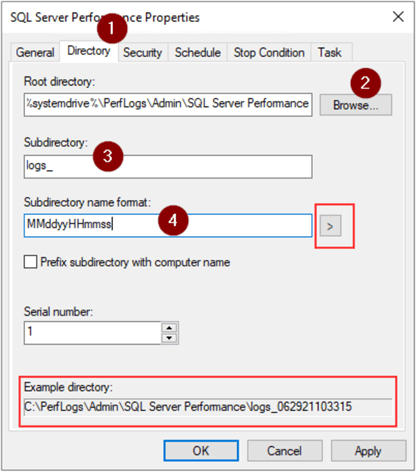Confirm with the OK button
416x472 pixels.
click(x=201, y=451)
